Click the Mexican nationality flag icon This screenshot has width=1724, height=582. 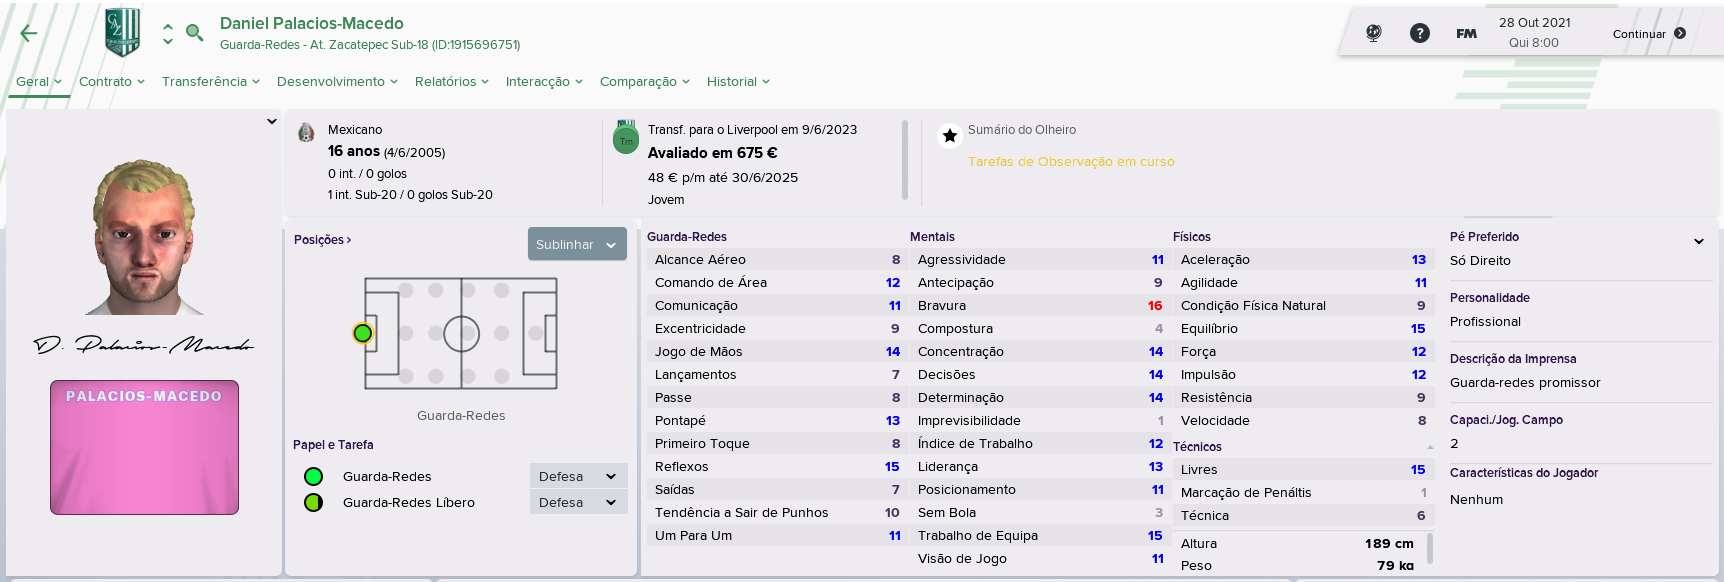tap(307, 132)
